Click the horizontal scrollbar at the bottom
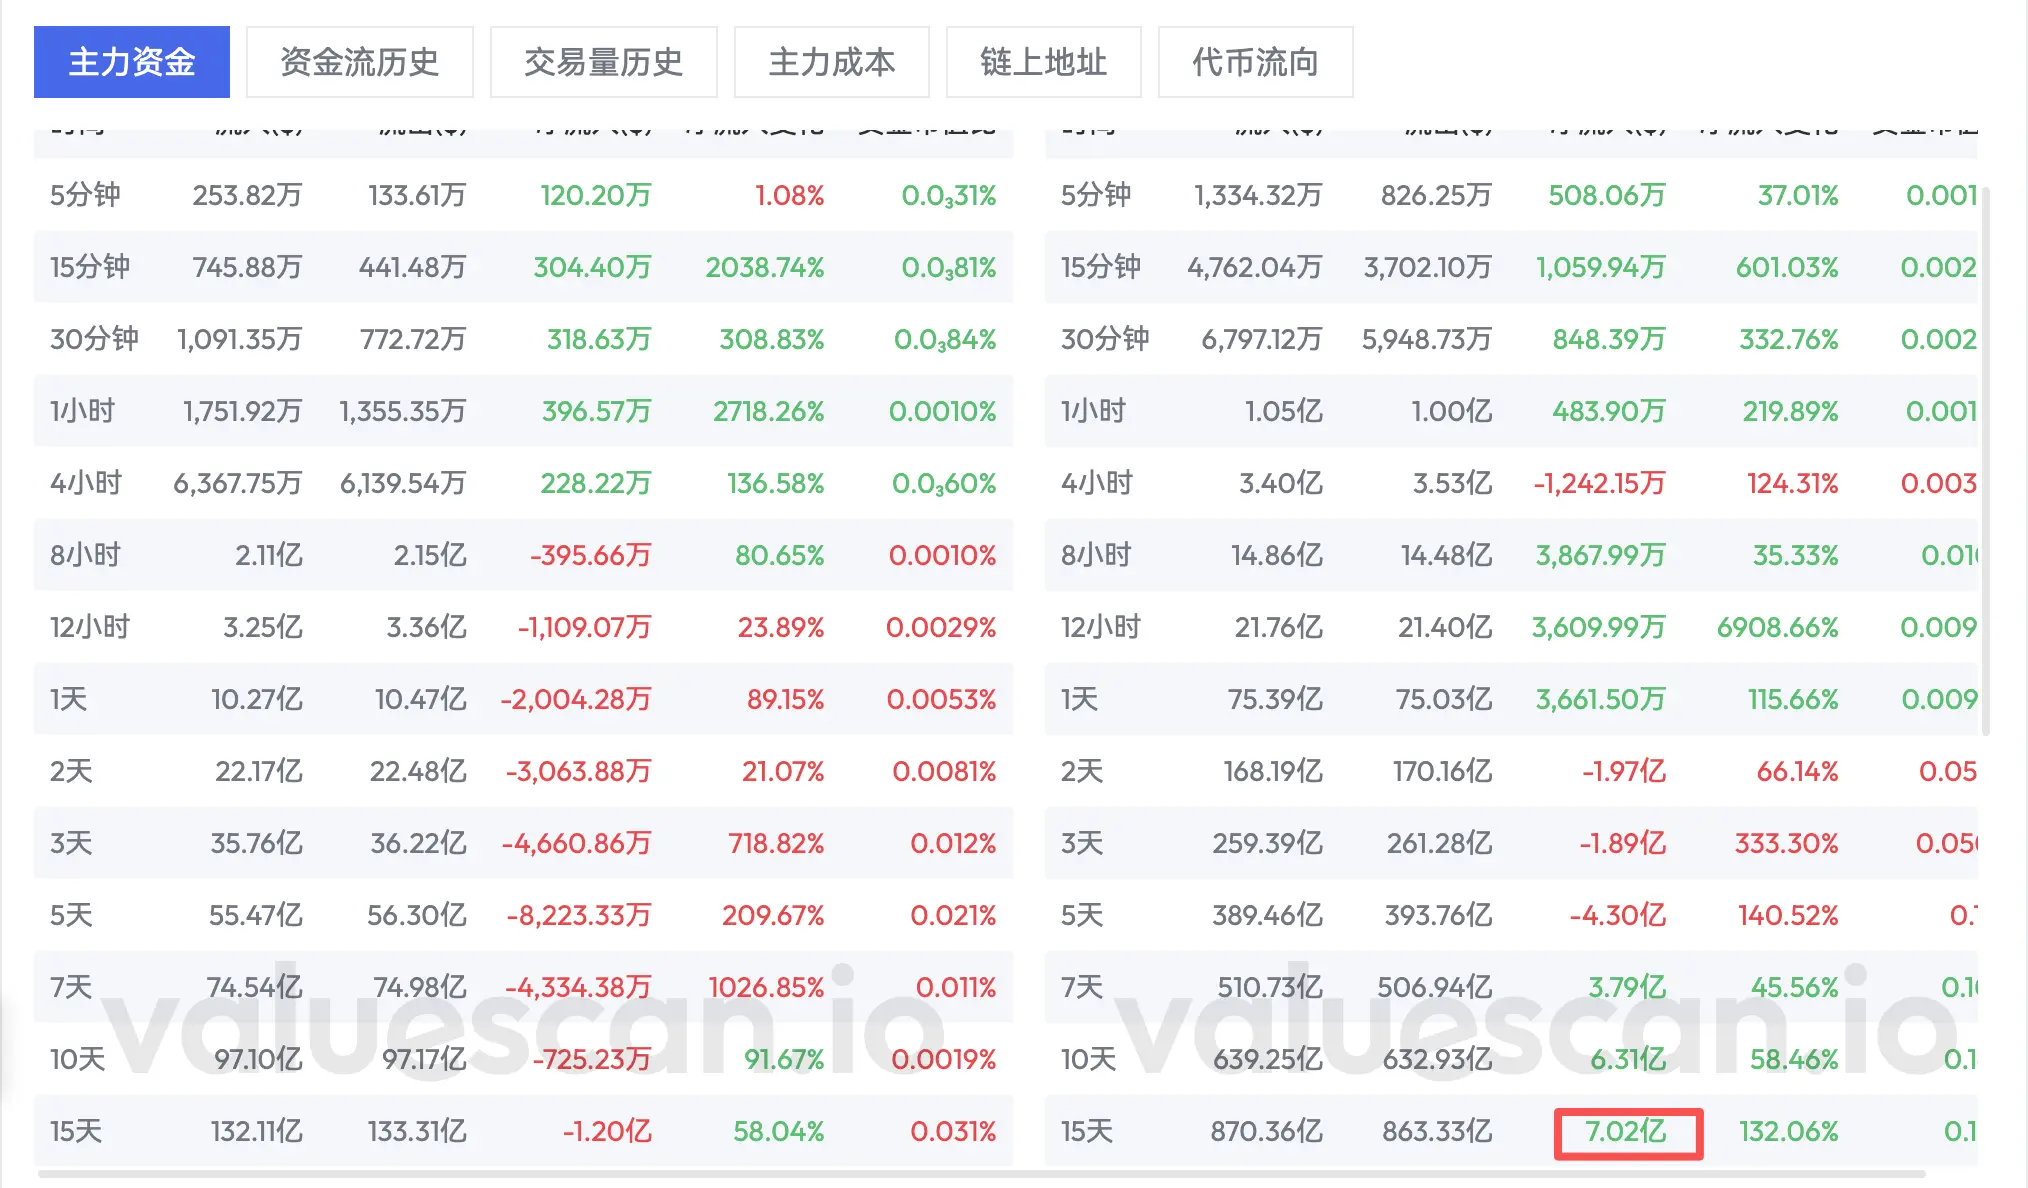 coord(980,1174)
